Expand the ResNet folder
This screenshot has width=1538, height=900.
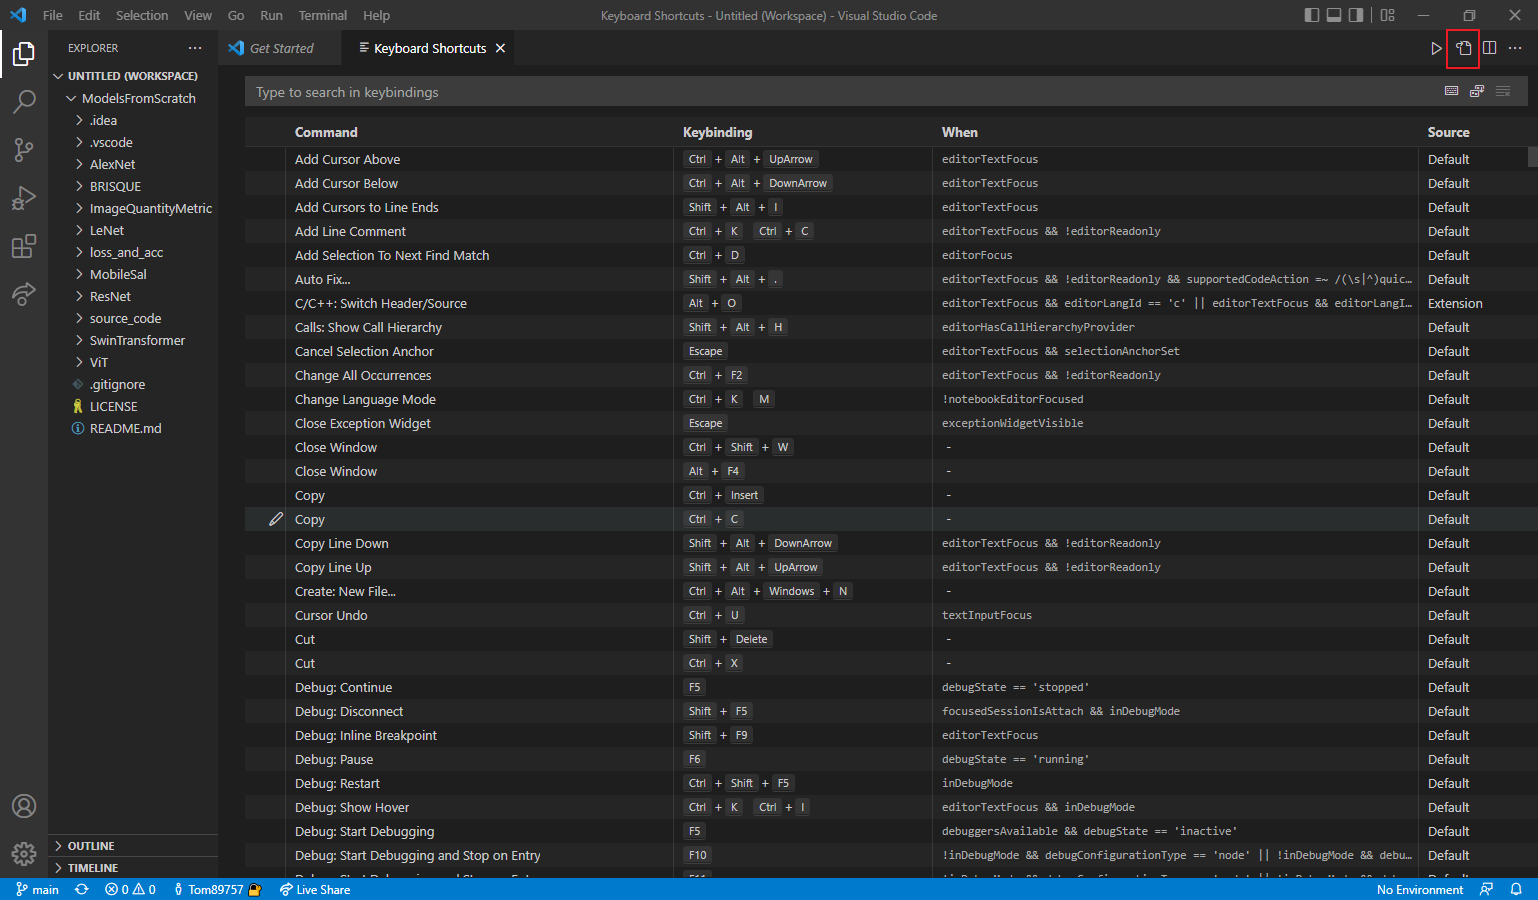[x=133, y=296]
